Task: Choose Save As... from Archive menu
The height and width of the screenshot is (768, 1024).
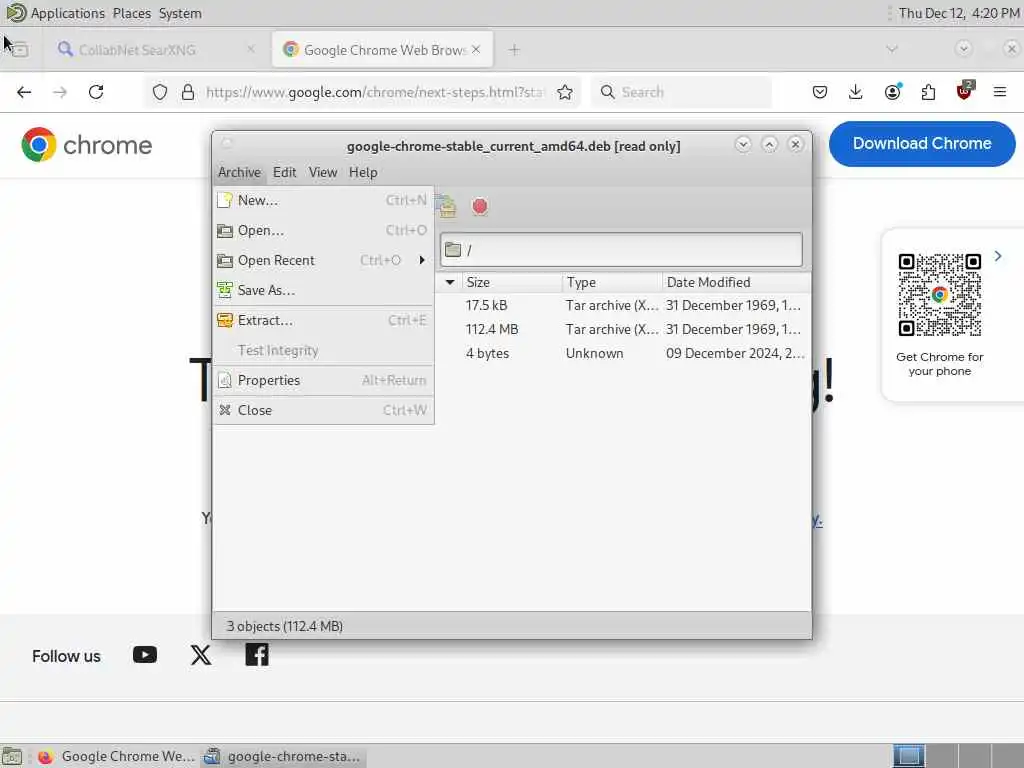Action: click(323, 290)
